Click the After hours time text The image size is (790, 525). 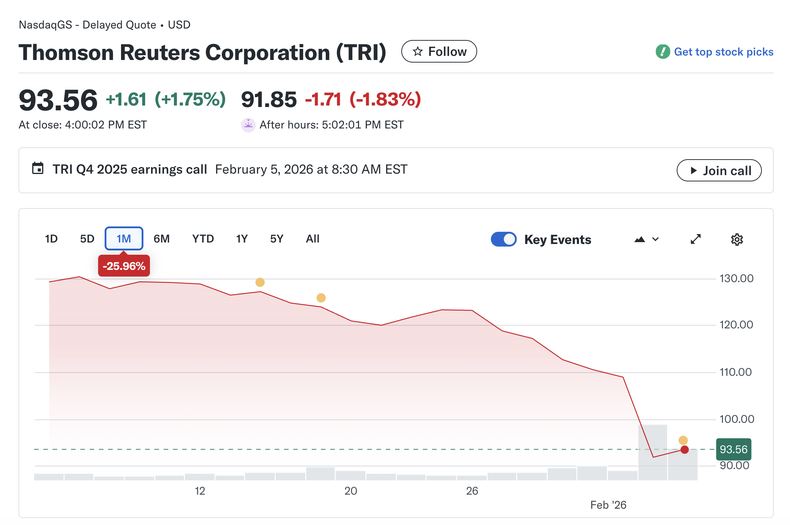click(x=332, y=124)
